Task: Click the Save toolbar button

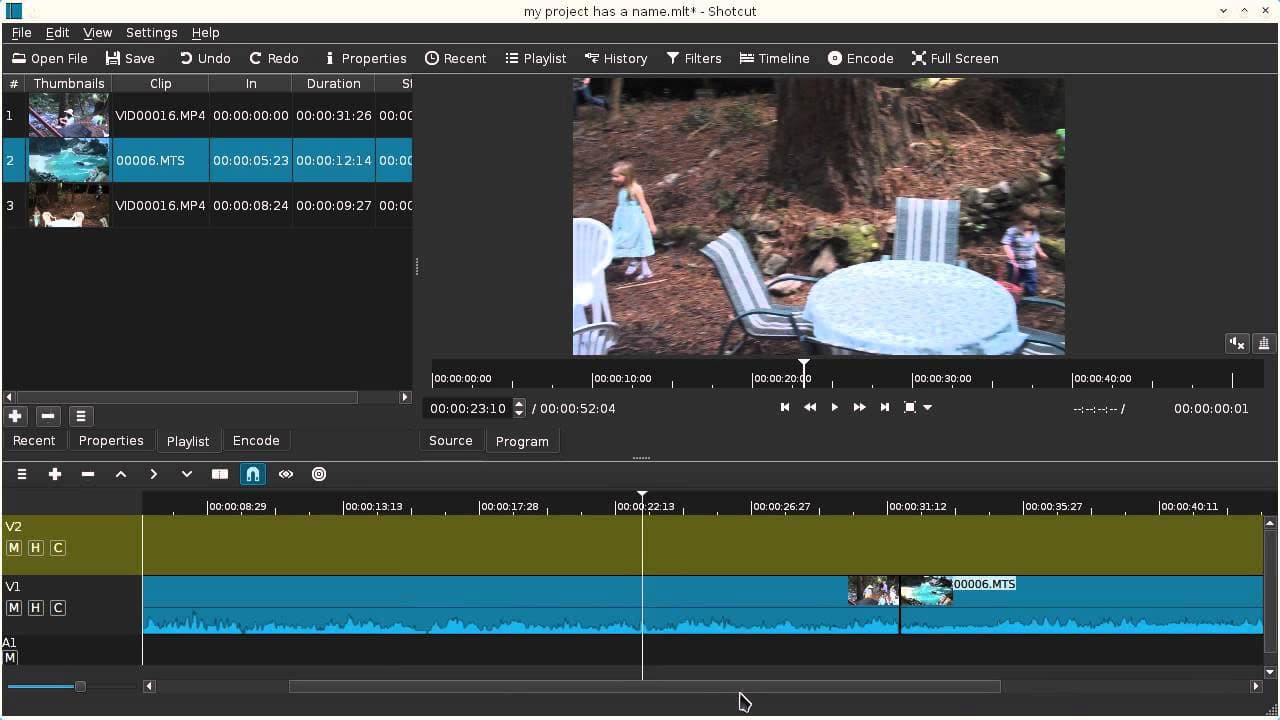Action: [x=130, y=58]
